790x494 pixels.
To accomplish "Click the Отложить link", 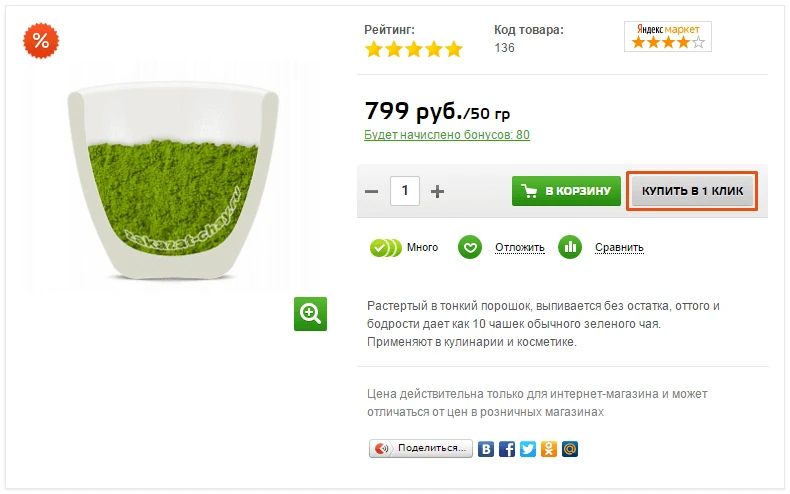I will [x=519, y=248].
